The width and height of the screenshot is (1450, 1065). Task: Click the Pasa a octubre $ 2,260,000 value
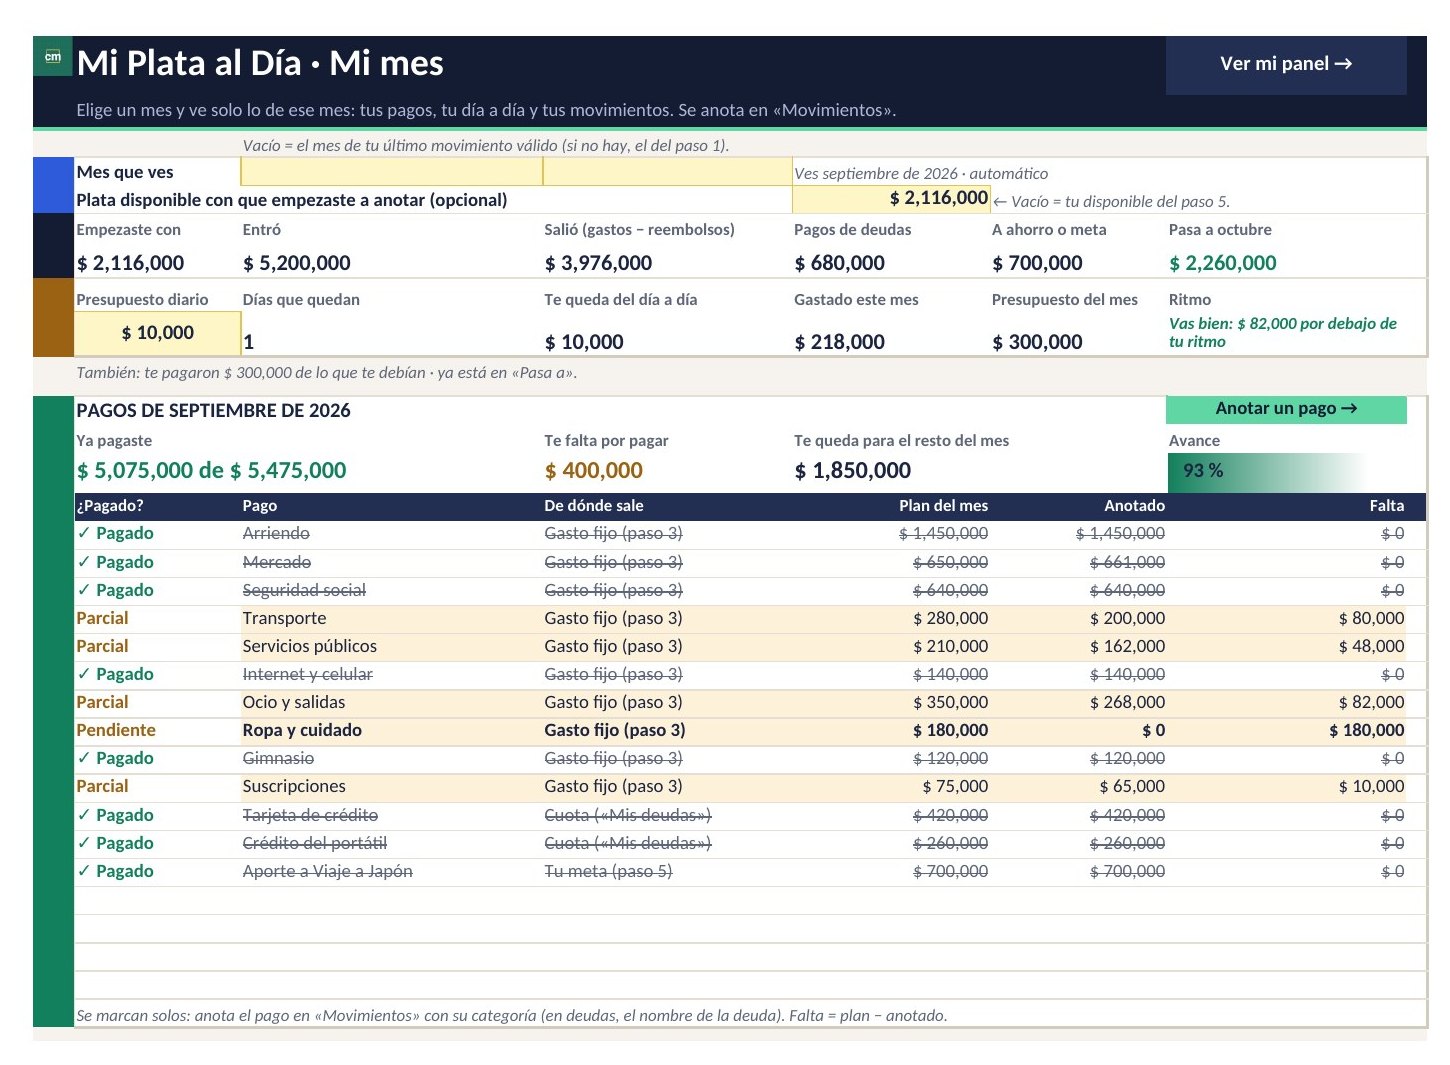pyautogui.click(x=1222, y=263)
